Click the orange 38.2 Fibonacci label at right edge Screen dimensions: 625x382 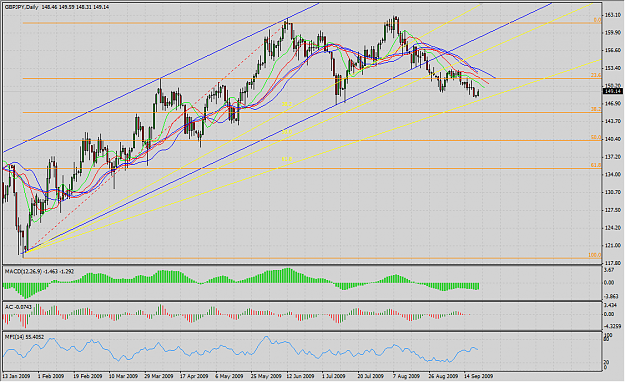tap(596, 109)
